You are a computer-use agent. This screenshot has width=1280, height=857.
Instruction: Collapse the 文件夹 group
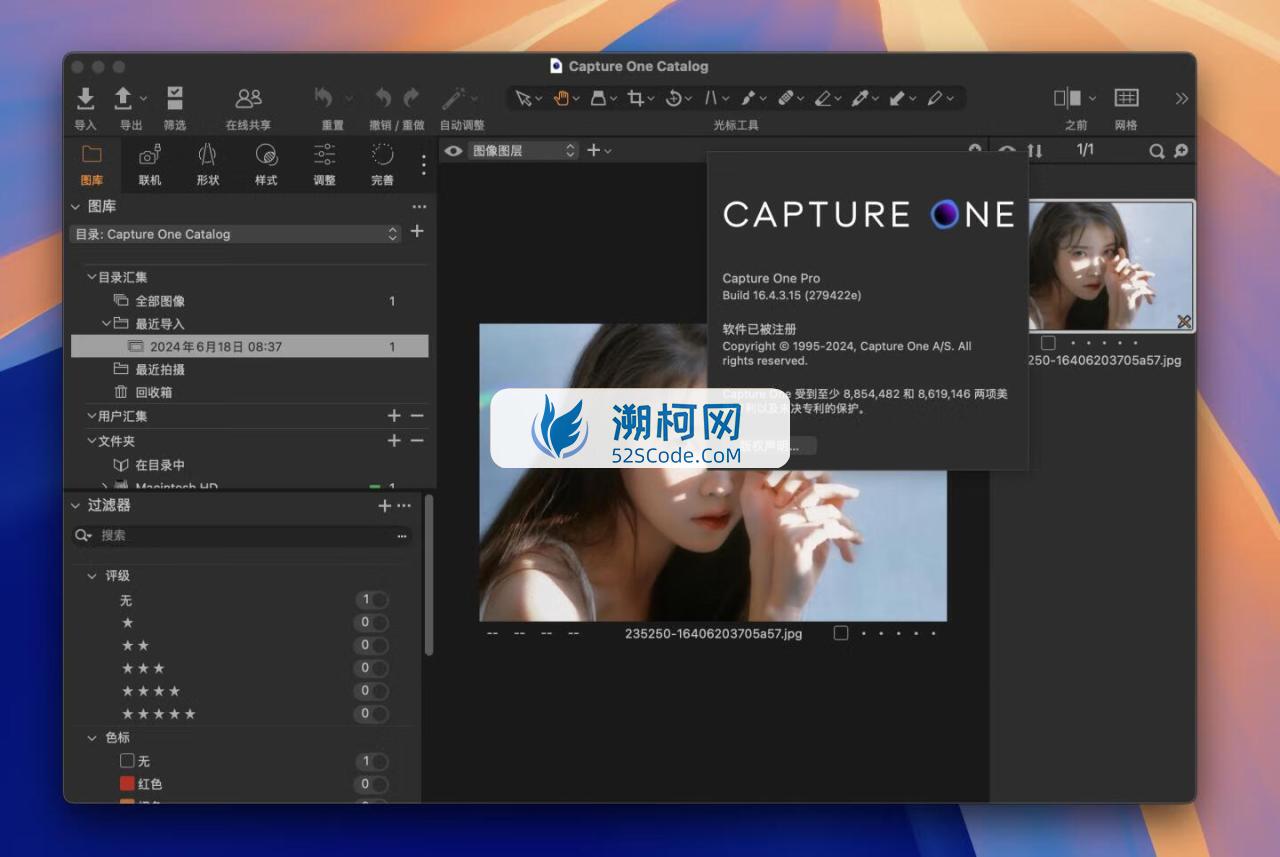[x=91, y=441]
